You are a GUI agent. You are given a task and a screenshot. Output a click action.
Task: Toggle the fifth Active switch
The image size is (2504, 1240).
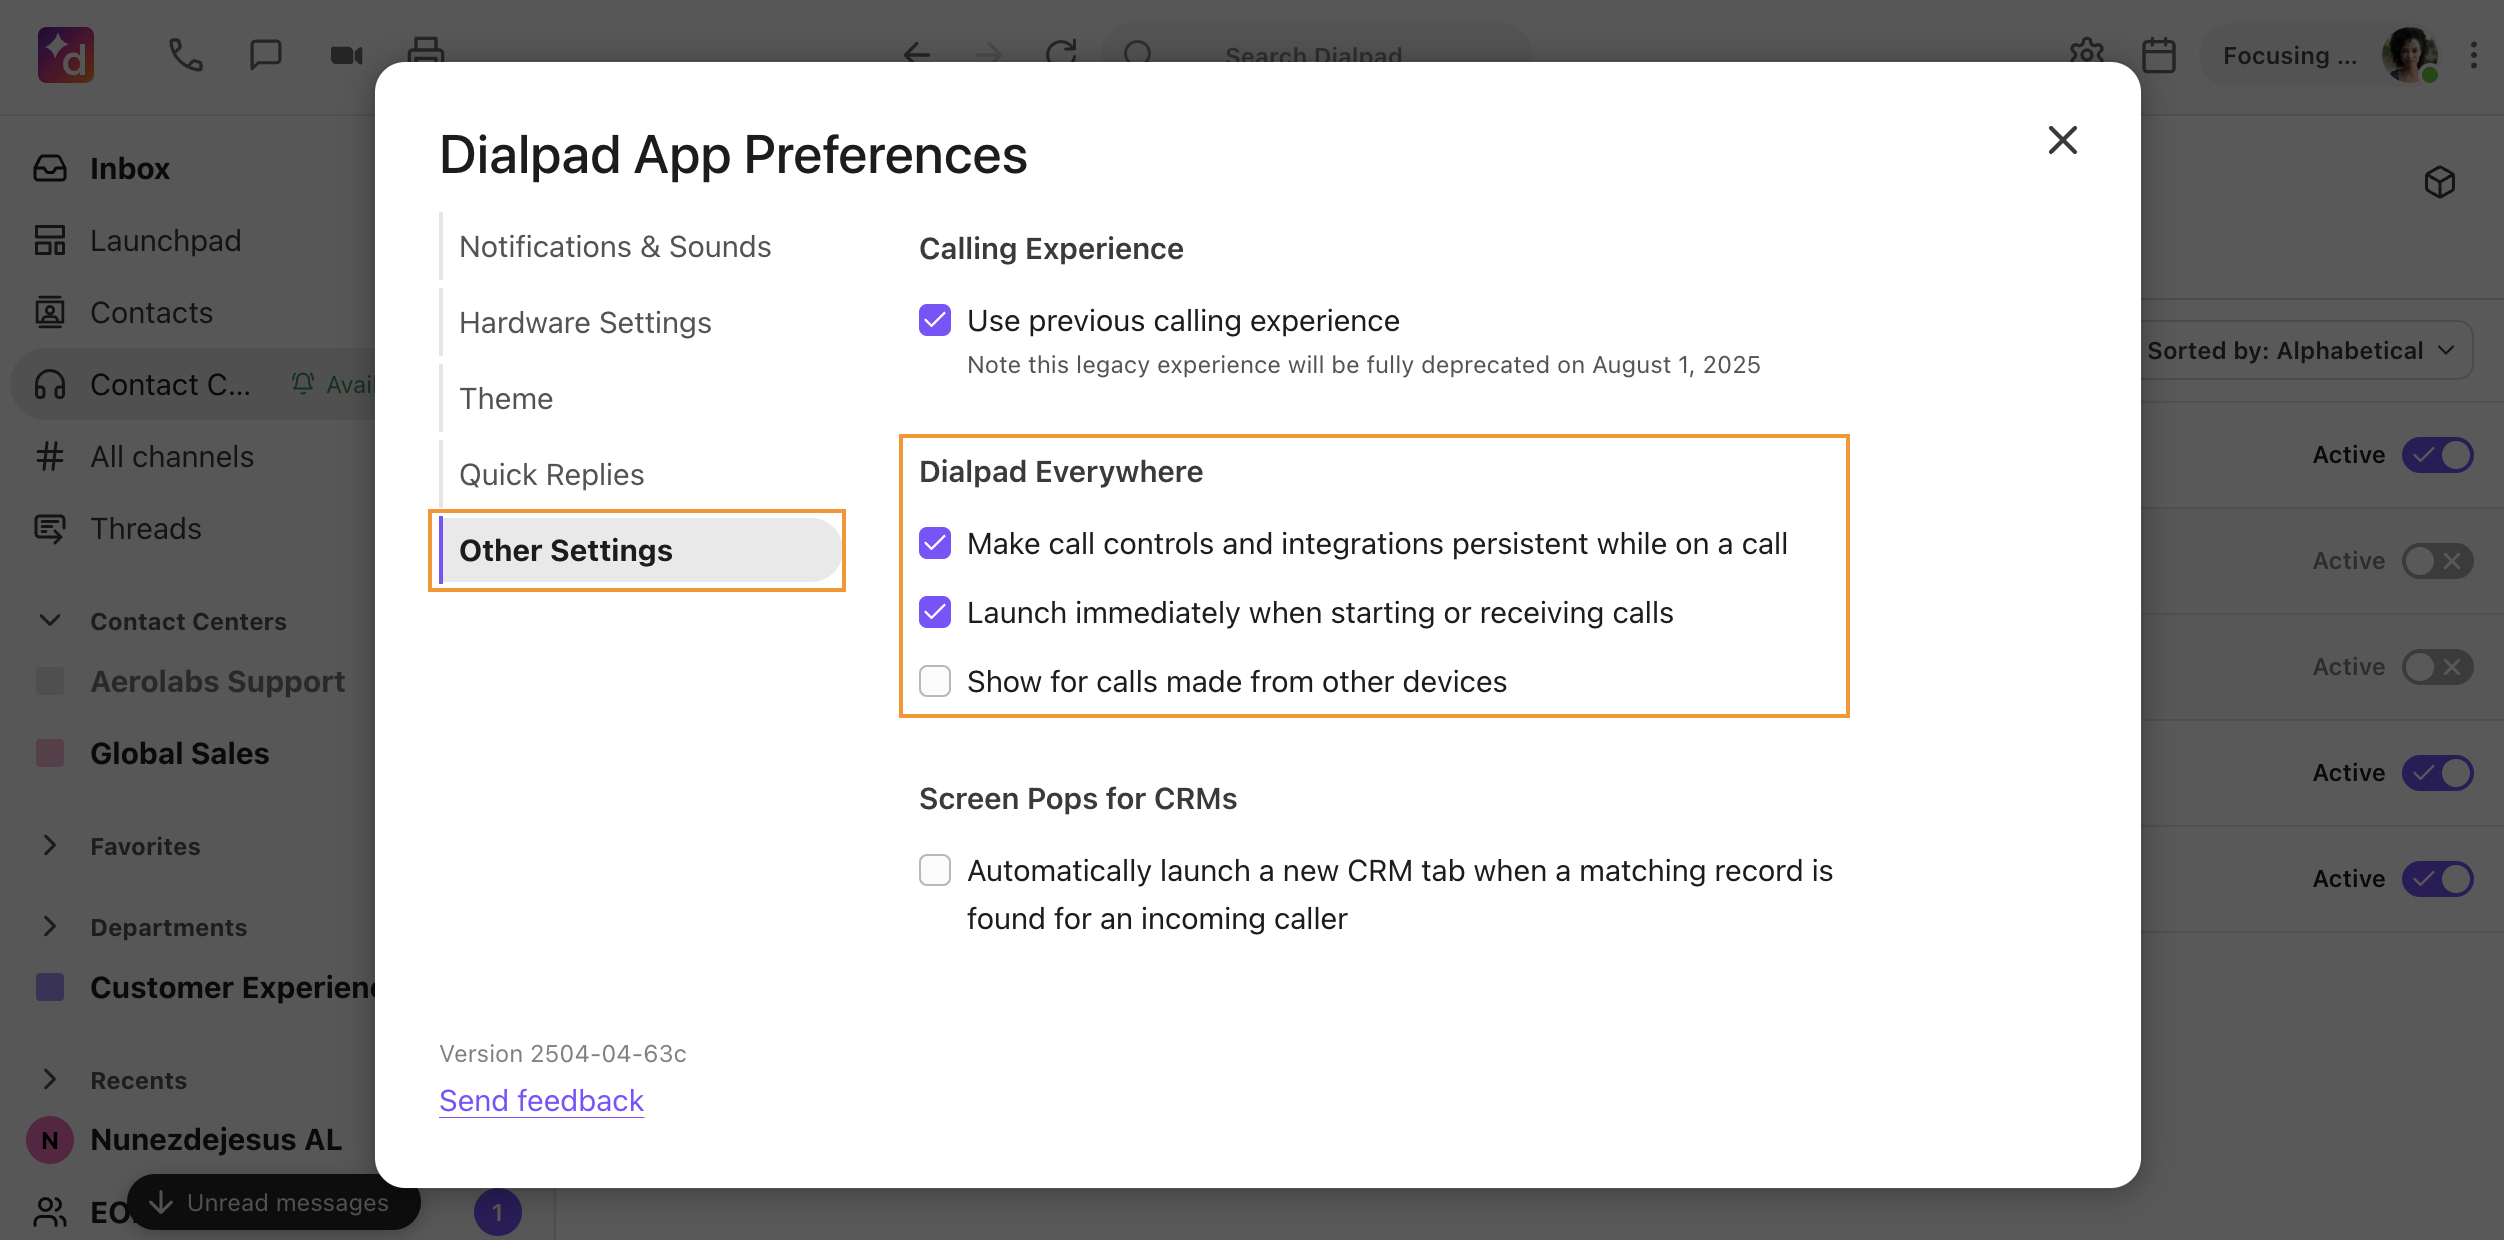2438,879
